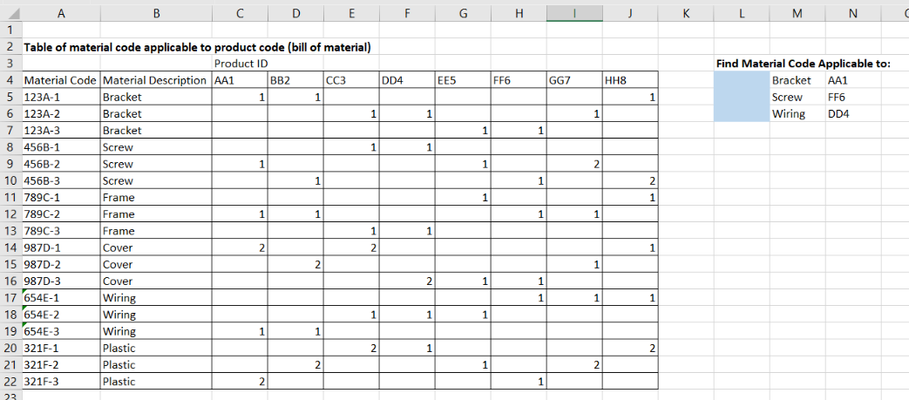Click material code 123A-1
This screenshot has width=909, height=400.
[61, 97]
